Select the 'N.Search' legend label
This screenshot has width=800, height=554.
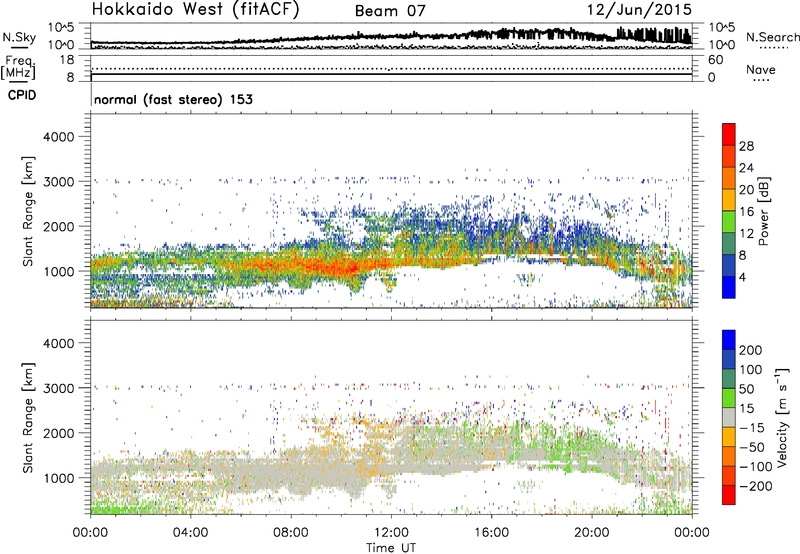772,37
